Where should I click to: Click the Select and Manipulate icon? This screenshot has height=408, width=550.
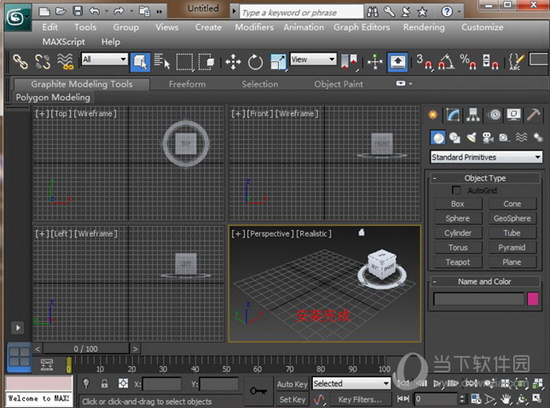[375, 62]
